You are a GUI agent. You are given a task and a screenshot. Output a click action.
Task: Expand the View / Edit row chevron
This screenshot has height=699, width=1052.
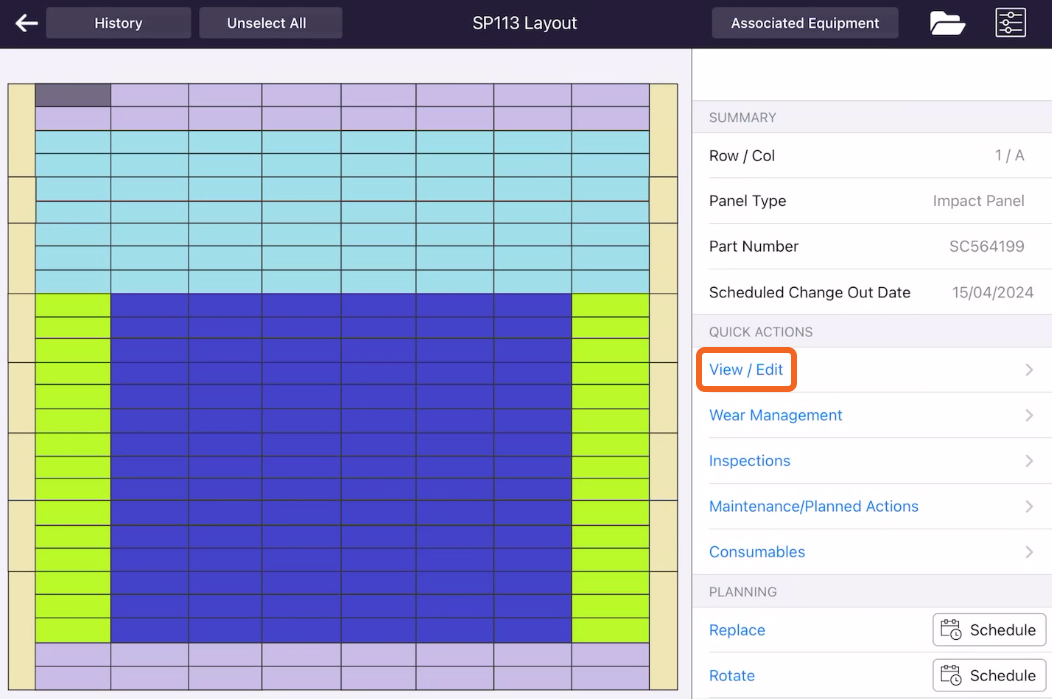click(x=1029, y=370)
